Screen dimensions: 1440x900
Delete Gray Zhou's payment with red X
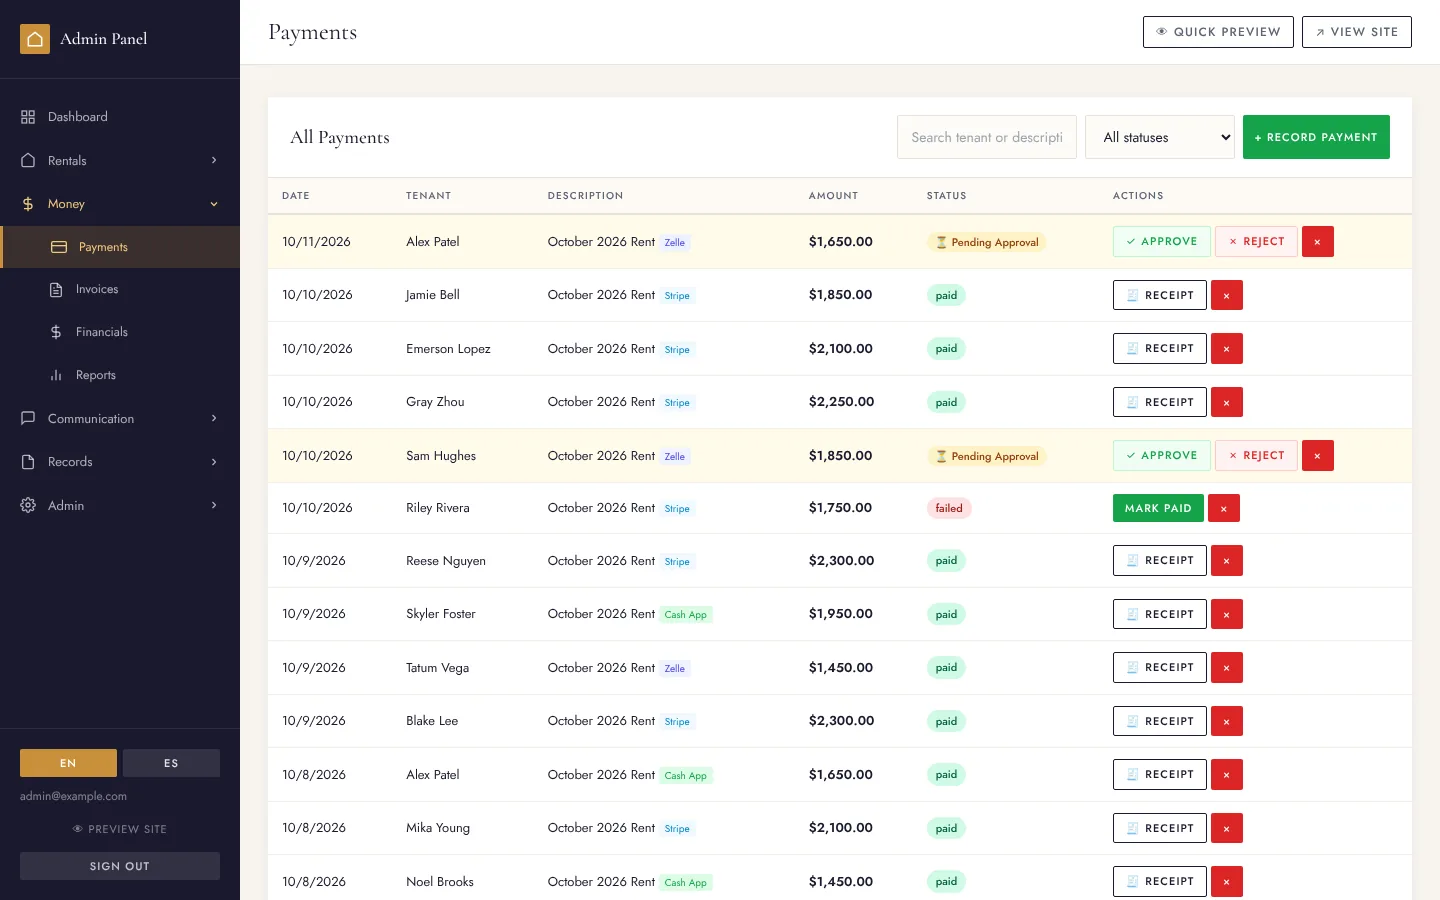coord(1227,402)
